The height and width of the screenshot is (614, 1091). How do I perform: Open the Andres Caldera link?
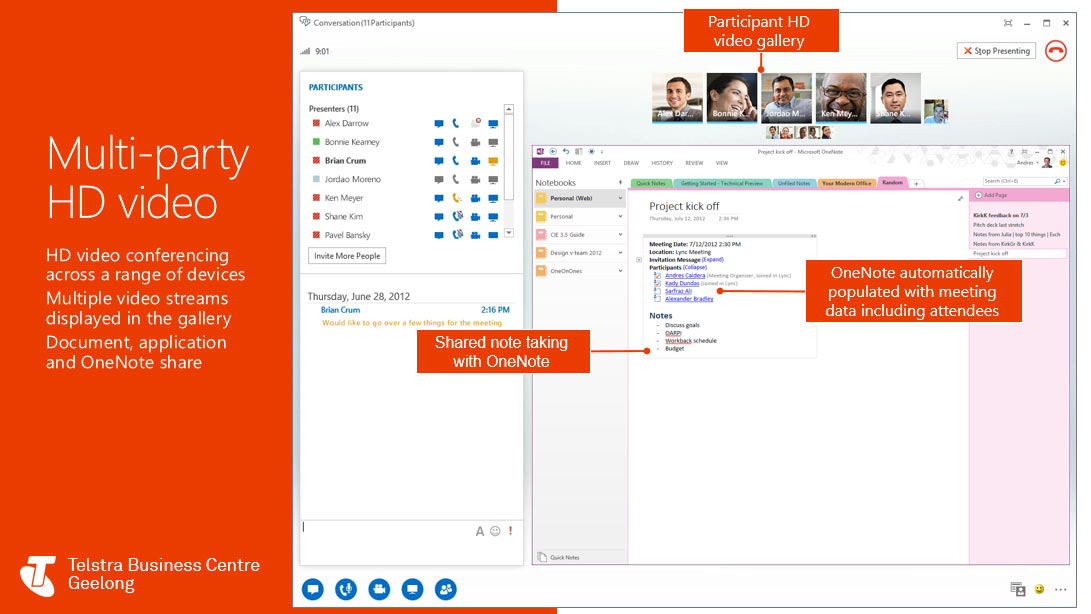tap(685, 276)
